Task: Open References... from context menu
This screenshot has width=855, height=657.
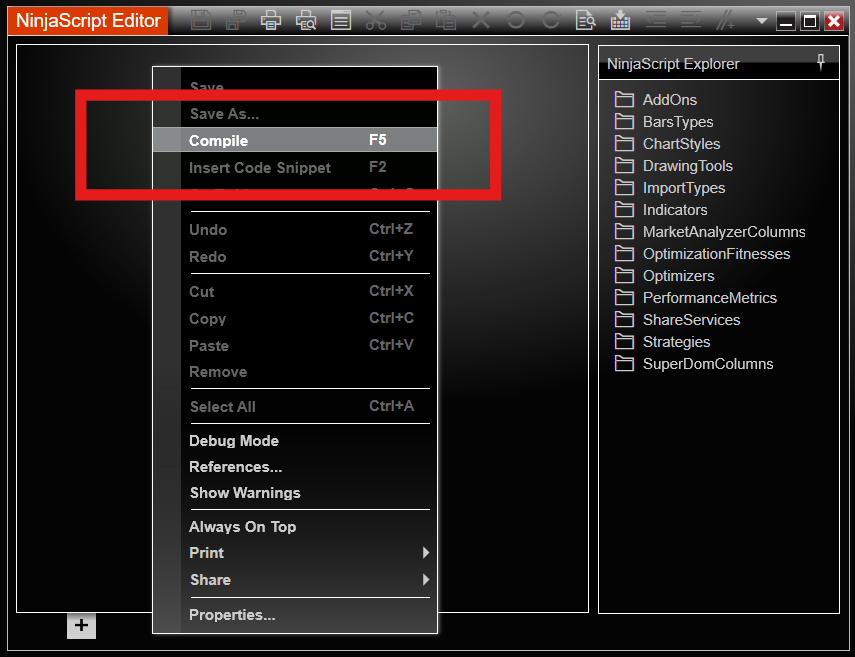Action: point(295,467)
